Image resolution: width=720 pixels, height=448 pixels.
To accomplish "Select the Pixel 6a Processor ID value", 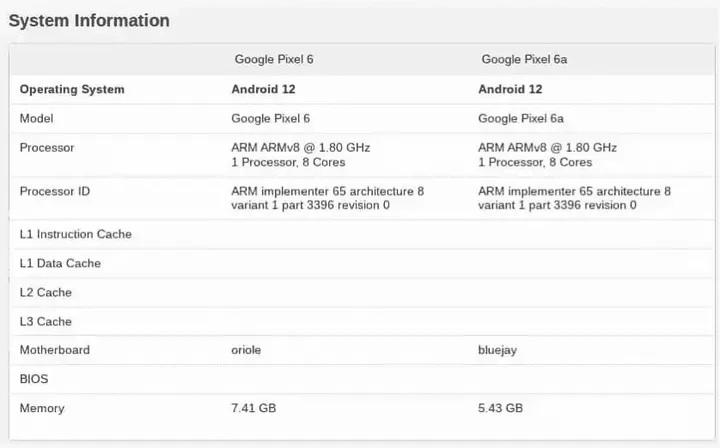I will [x=574, y=198].
